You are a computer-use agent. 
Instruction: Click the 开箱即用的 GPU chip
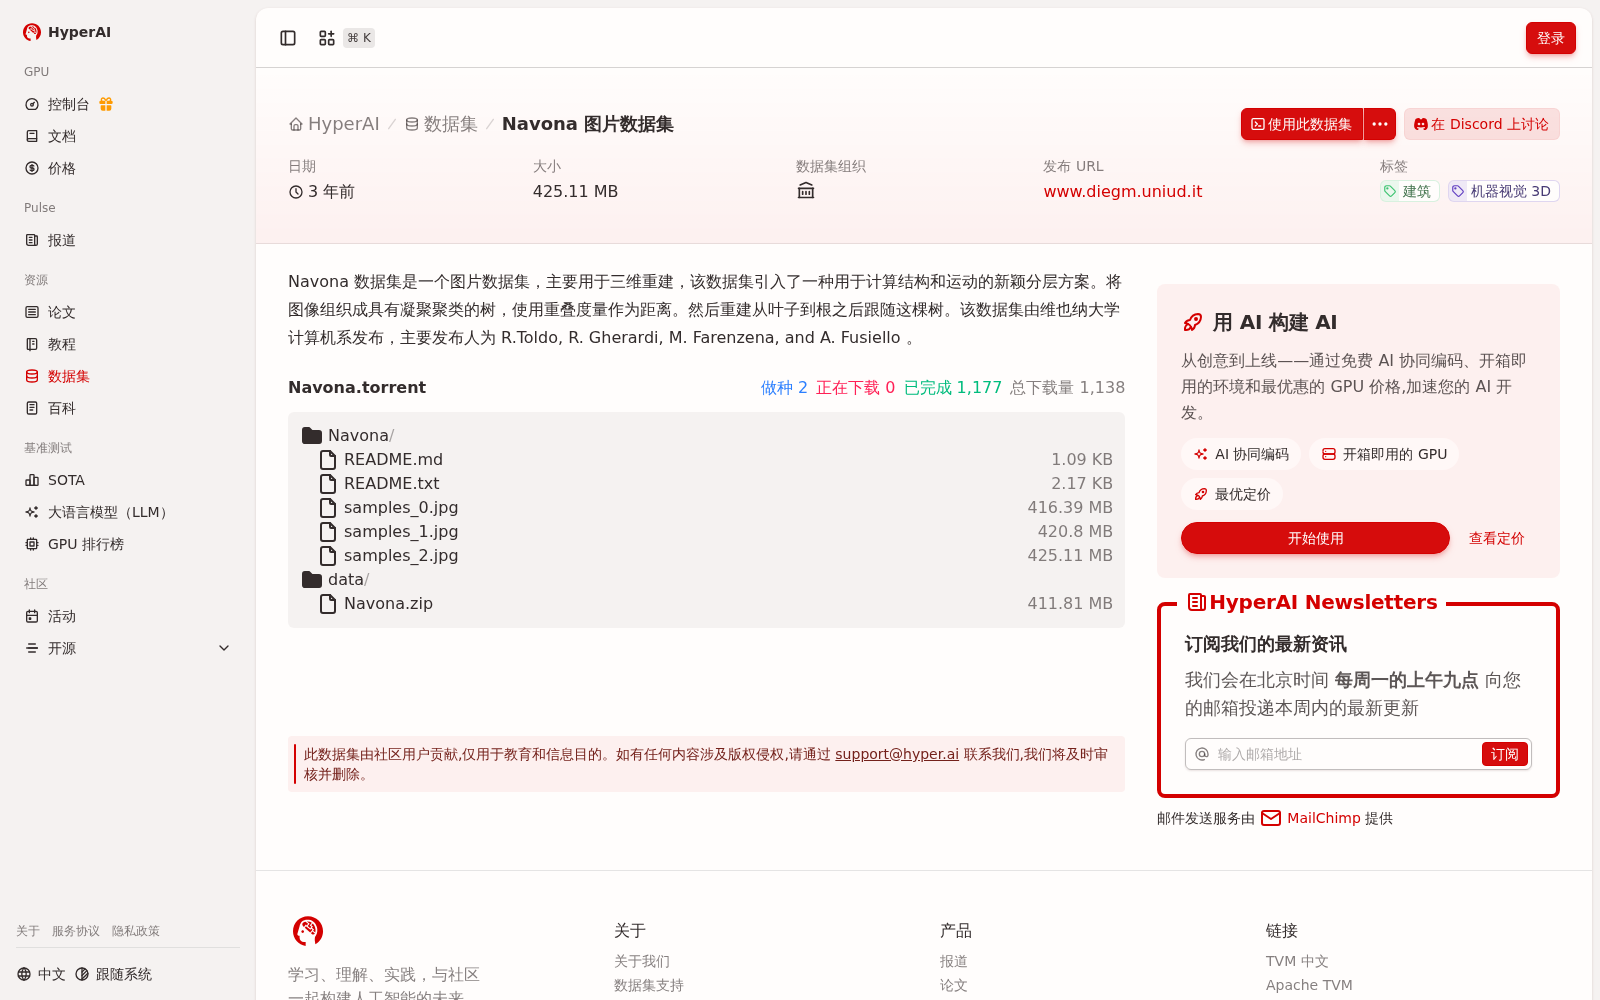coord(1384,454)
